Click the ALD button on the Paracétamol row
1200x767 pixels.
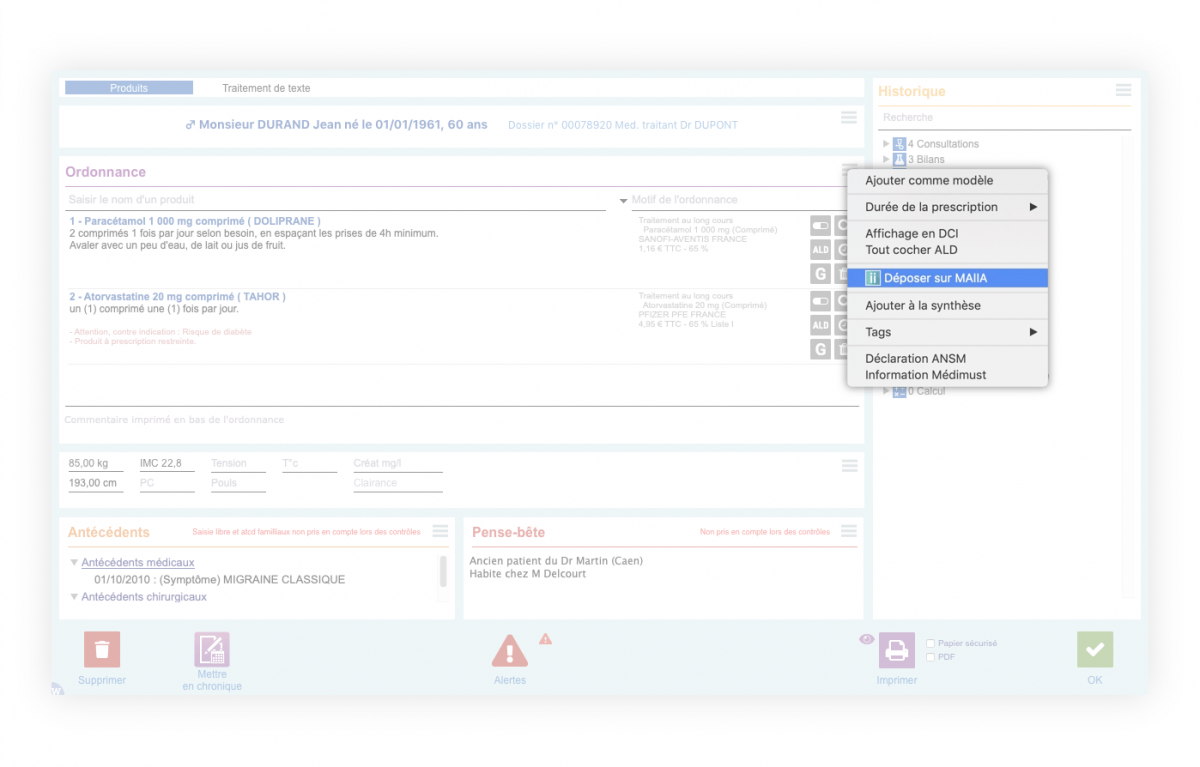point(820,250)
